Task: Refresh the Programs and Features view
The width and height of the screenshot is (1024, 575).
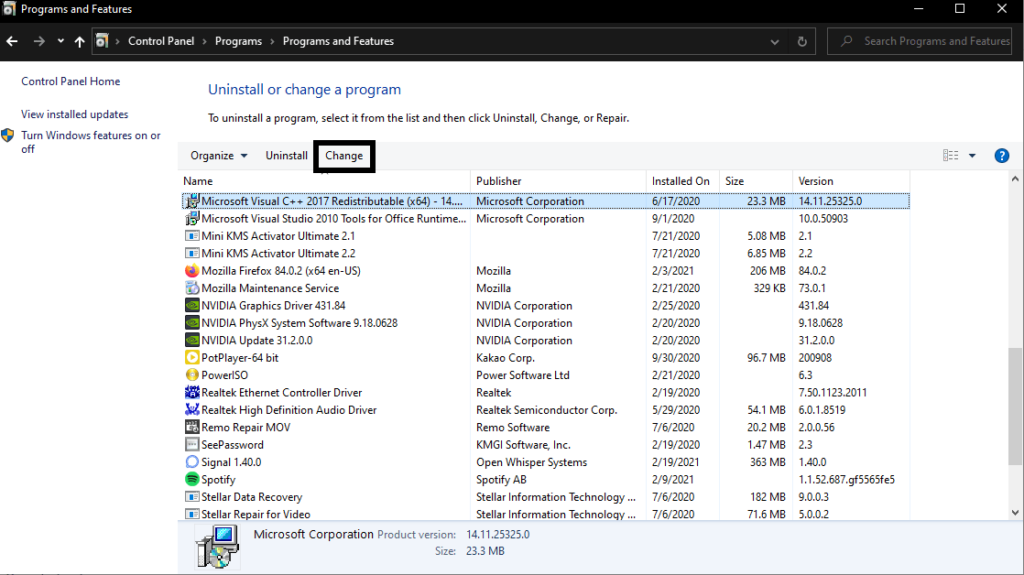Action: (801, 42)
